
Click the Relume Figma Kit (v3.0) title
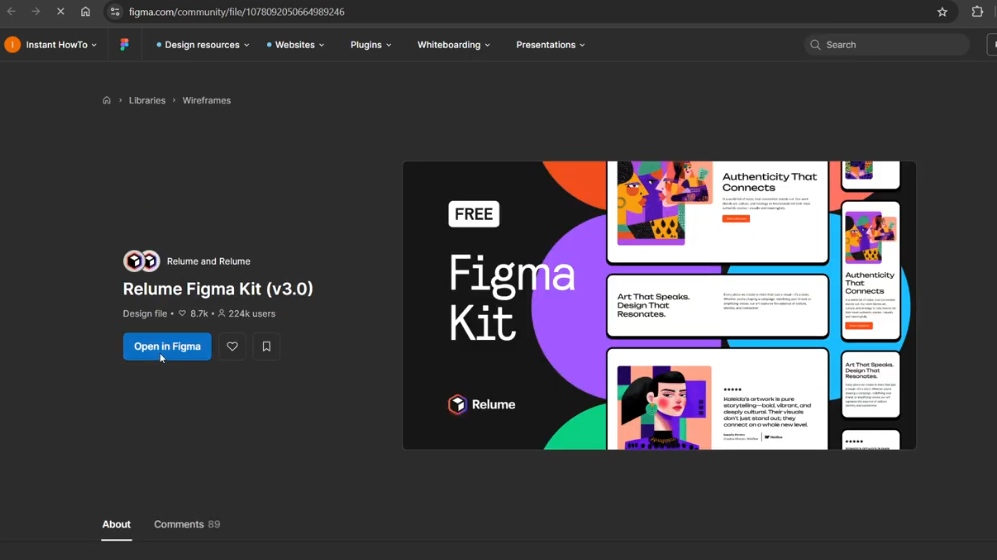click(218, 289)
